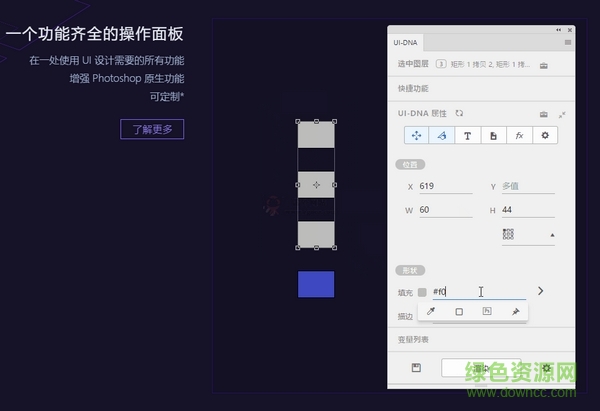Viewport: 600px width, 411px height.
Task: Collapse the UI-DNA 属性 section with arrows icon
Action: (x=562, y=114)
